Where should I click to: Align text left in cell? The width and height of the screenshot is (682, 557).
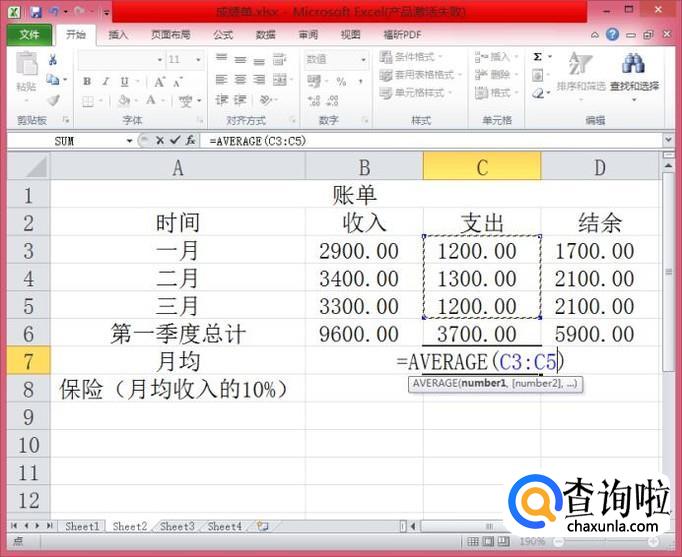click(x=222, y=80)
